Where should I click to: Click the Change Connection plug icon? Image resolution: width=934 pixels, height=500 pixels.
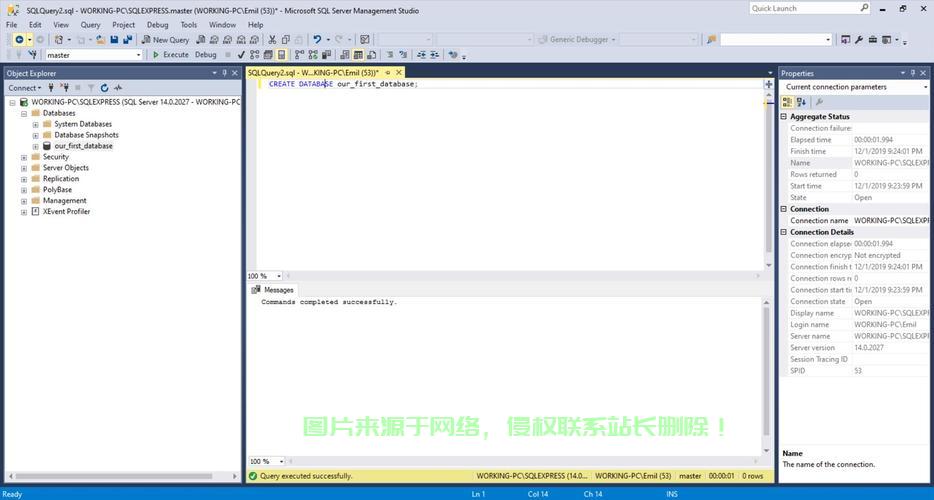click(x=33, y=55)
